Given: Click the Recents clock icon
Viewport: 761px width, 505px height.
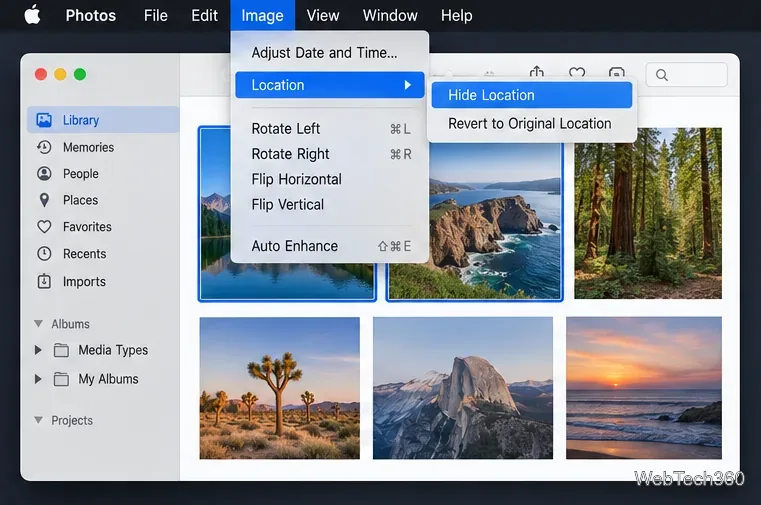Looking at the screenshot, I should (x=44, y=254).
